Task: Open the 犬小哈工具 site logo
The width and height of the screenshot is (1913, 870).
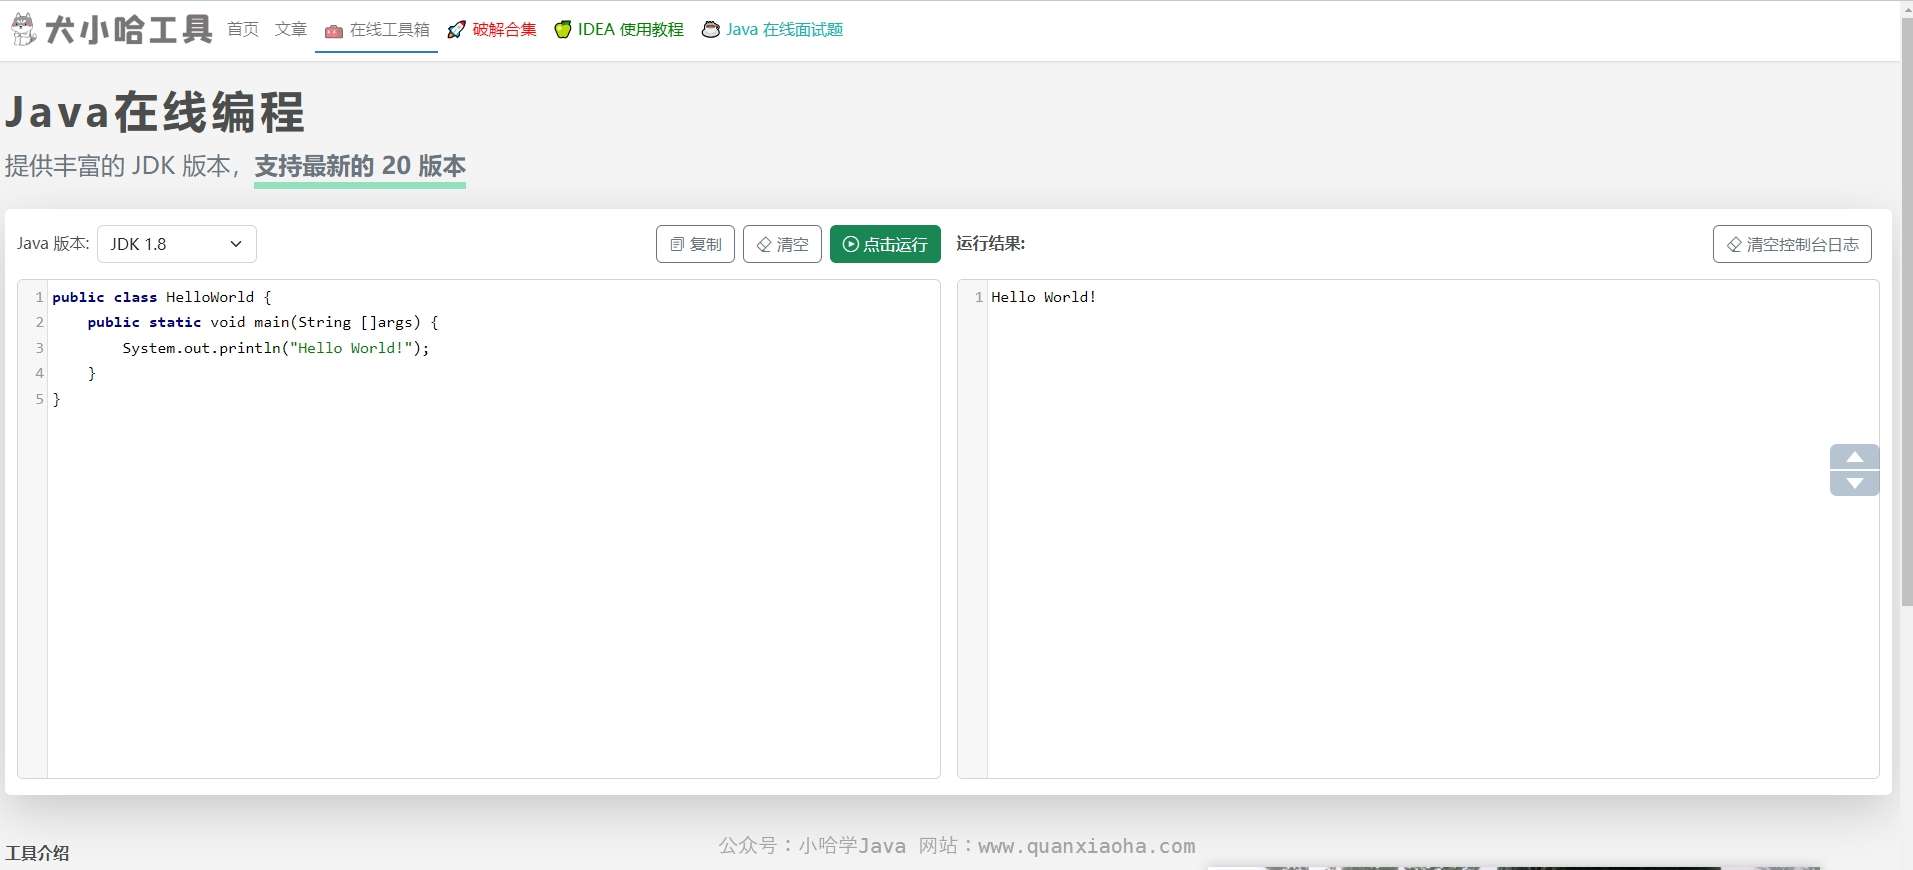Action: [x=111, y=29]
